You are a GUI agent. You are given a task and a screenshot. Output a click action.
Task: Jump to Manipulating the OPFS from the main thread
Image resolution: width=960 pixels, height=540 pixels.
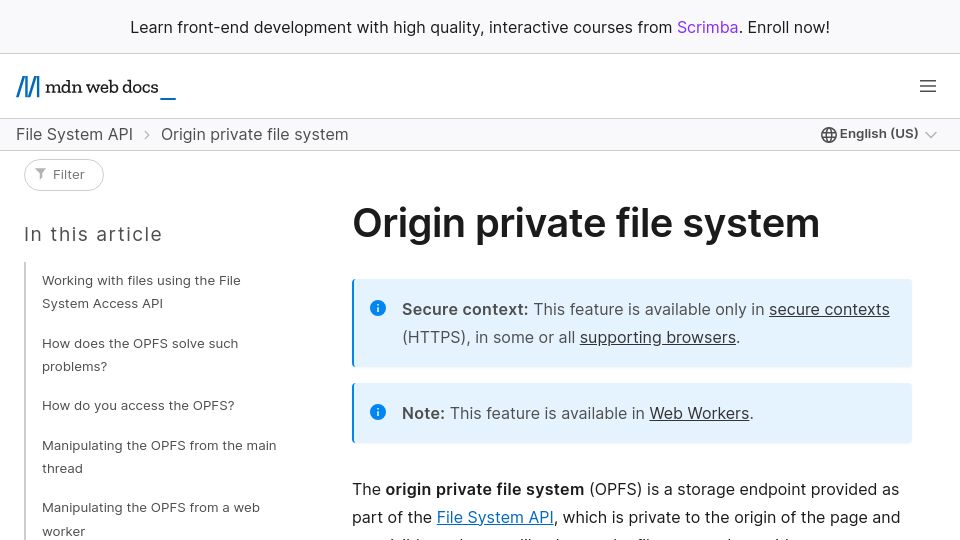(159, 457)
